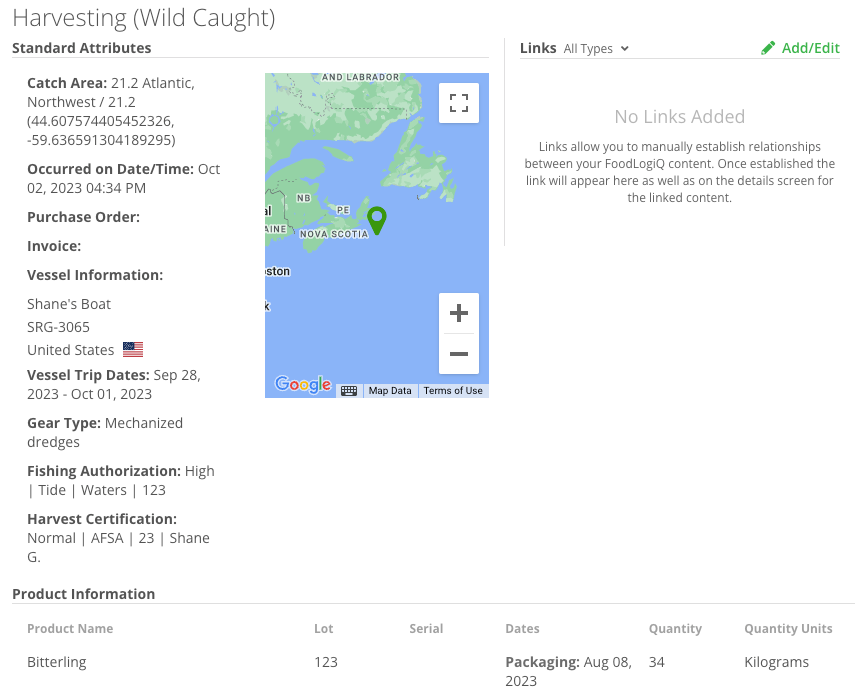
Task: Click the Serial column header
Action: coord(426,628)
